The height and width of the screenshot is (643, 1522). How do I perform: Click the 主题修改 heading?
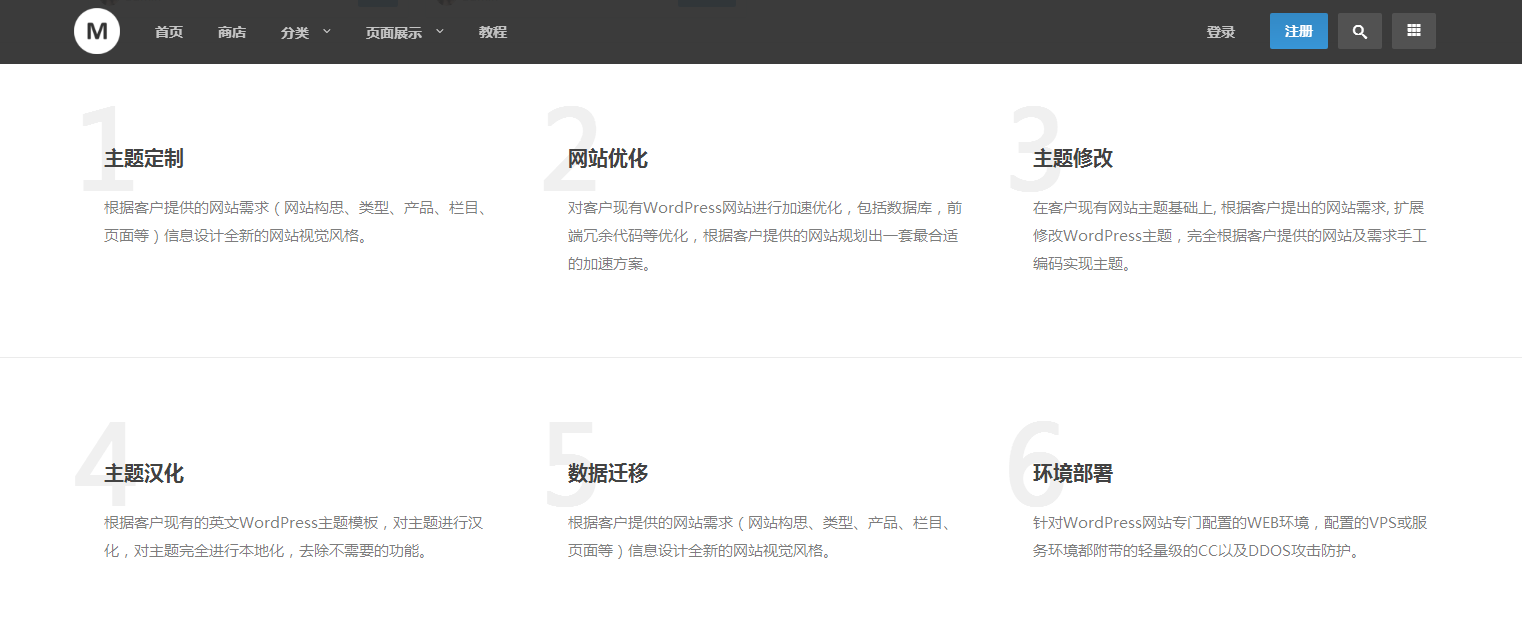(x=1073, y=158)
